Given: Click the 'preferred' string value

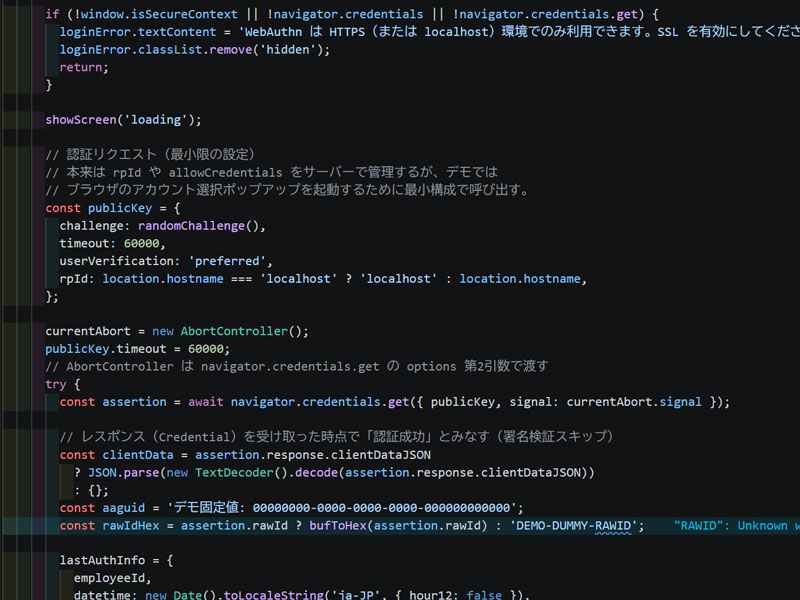Looking at the screenshot, I should tap(227, 261).
